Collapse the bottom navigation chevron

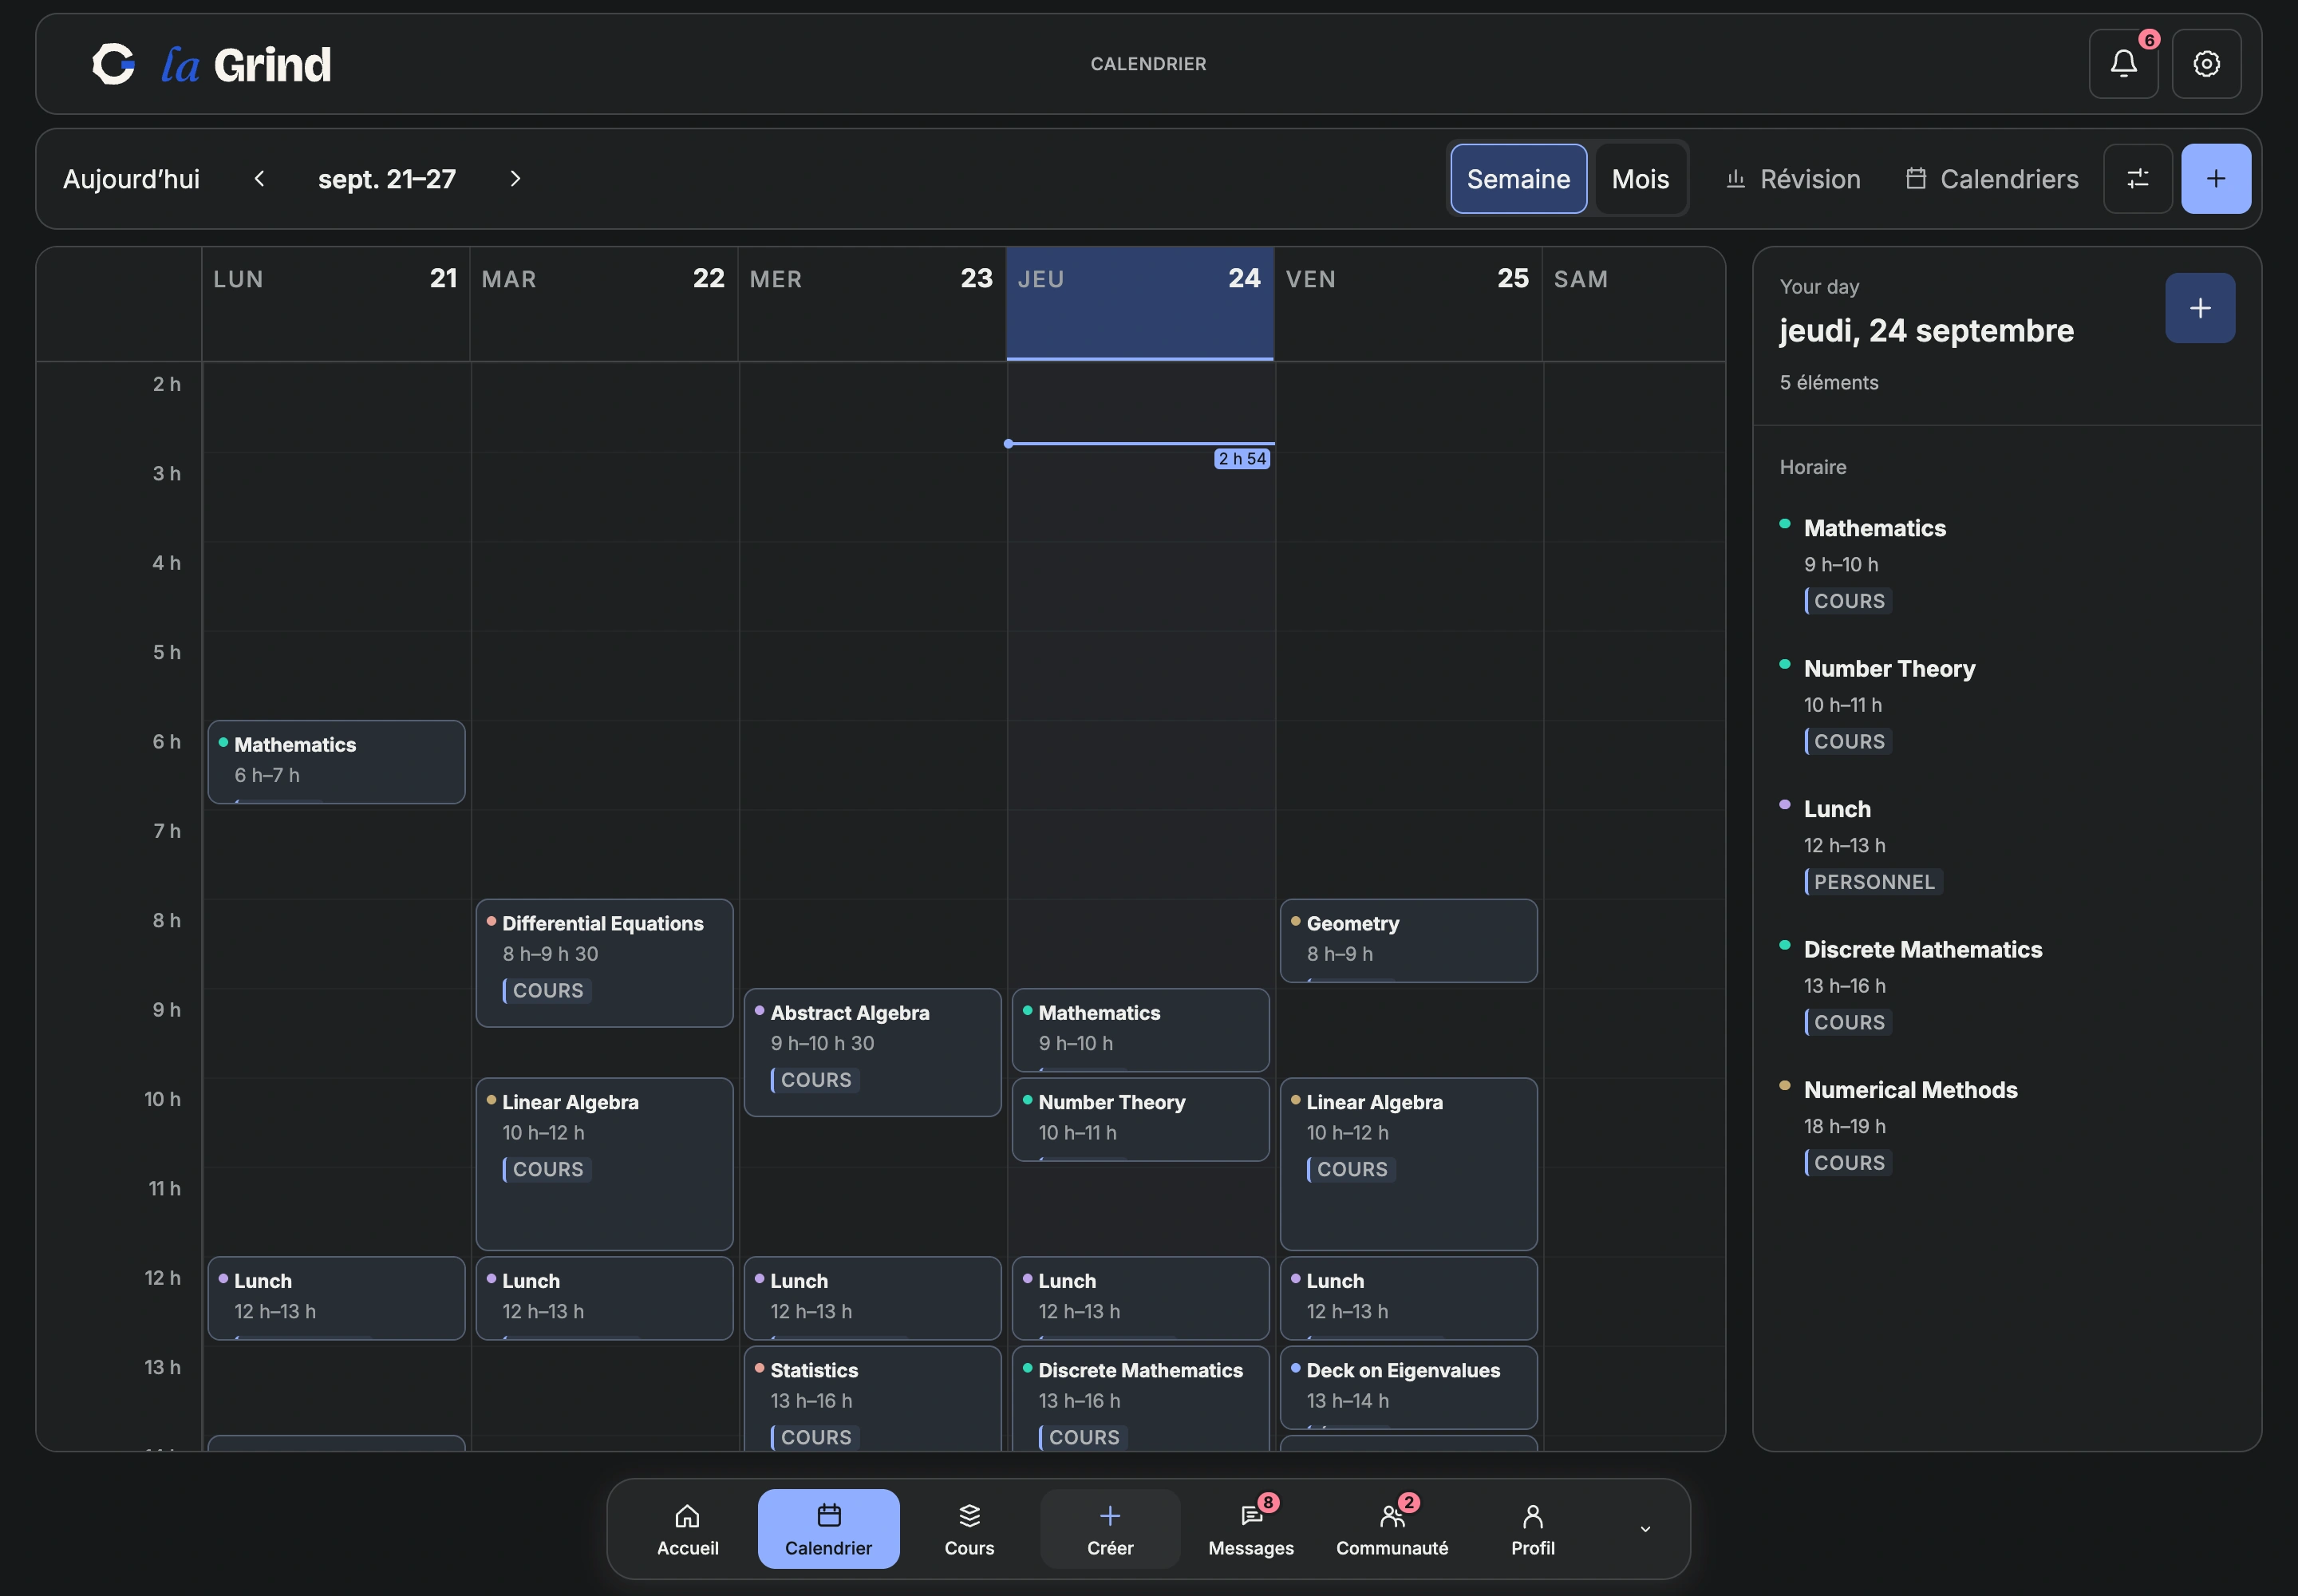tap(1645, 1529)
